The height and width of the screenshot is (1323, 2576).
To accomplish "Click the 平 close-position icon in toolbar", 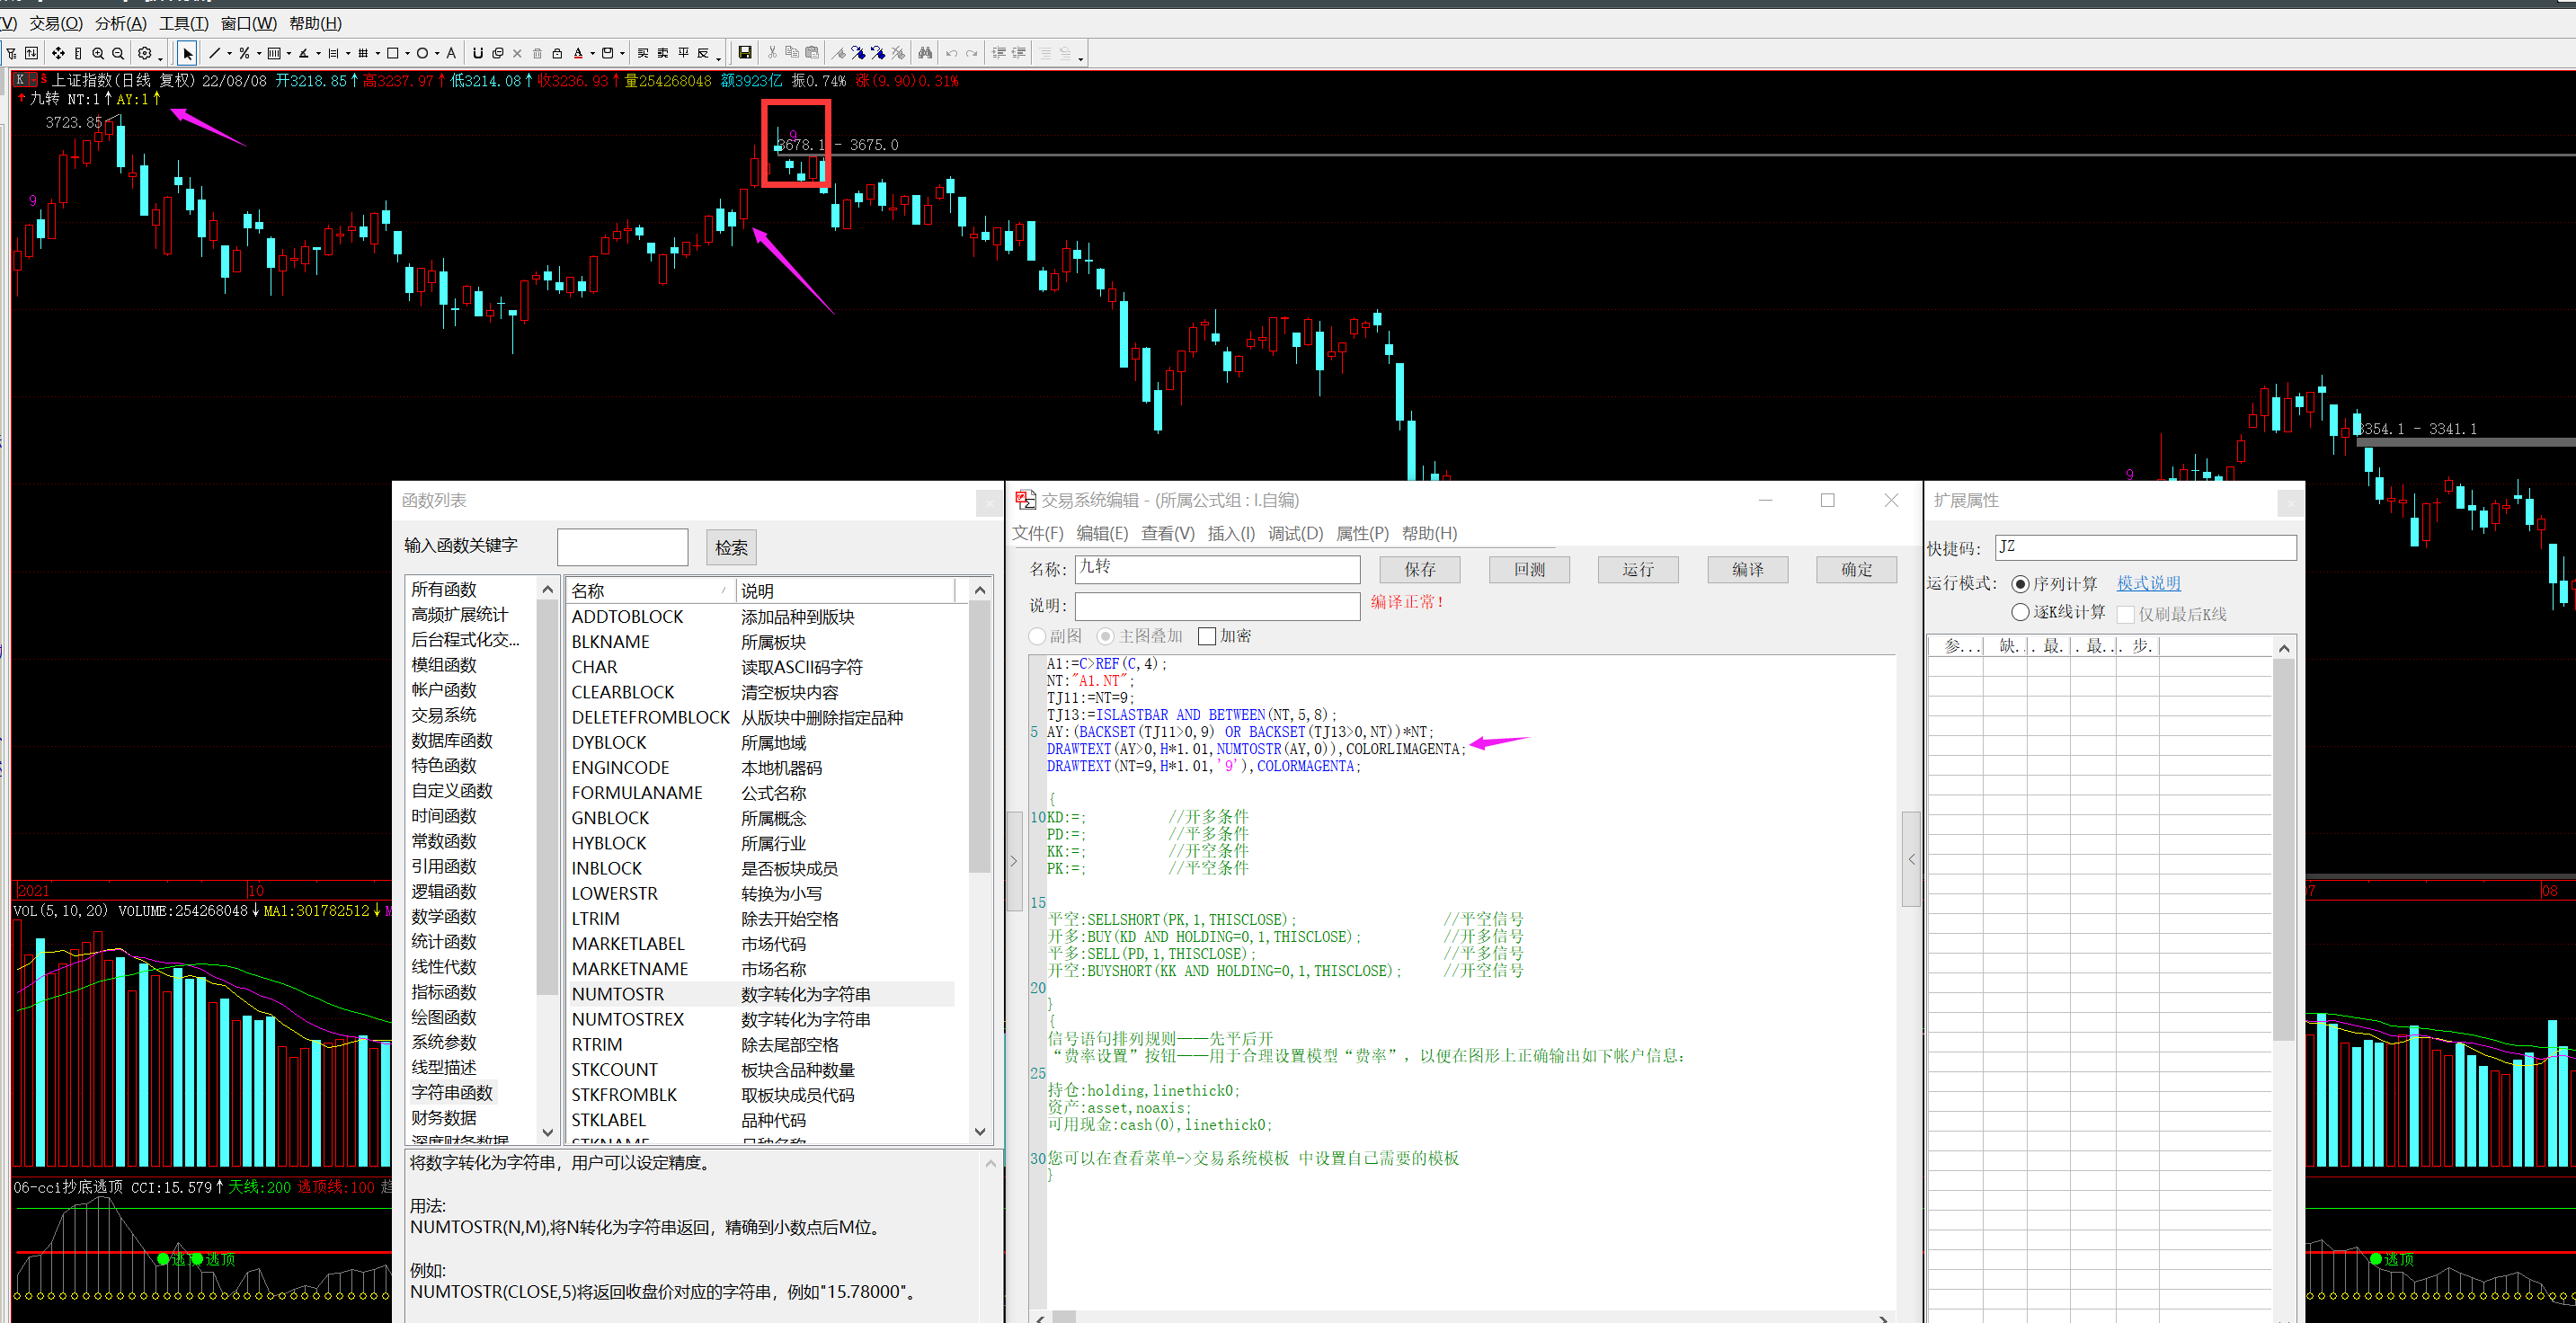I will (x=683, y=53).
